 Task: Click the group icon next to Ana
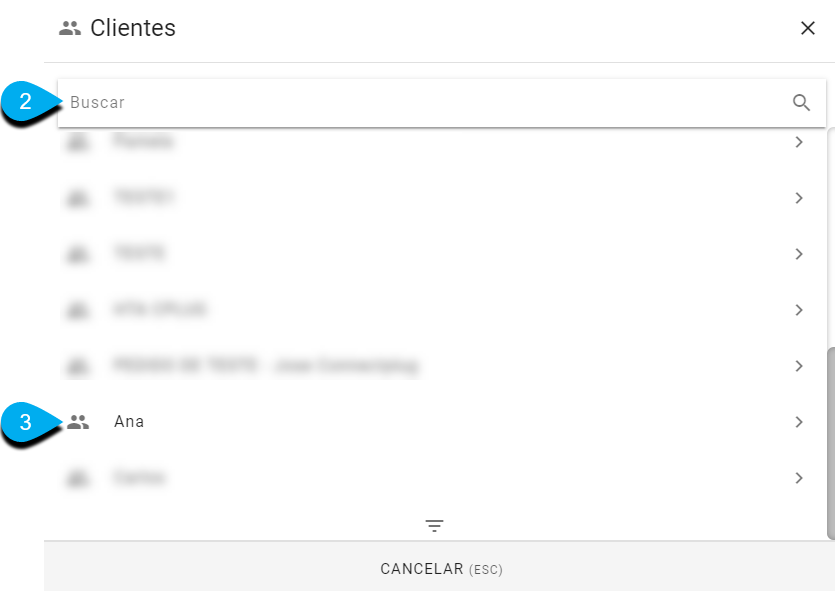(x=78, y=422)
